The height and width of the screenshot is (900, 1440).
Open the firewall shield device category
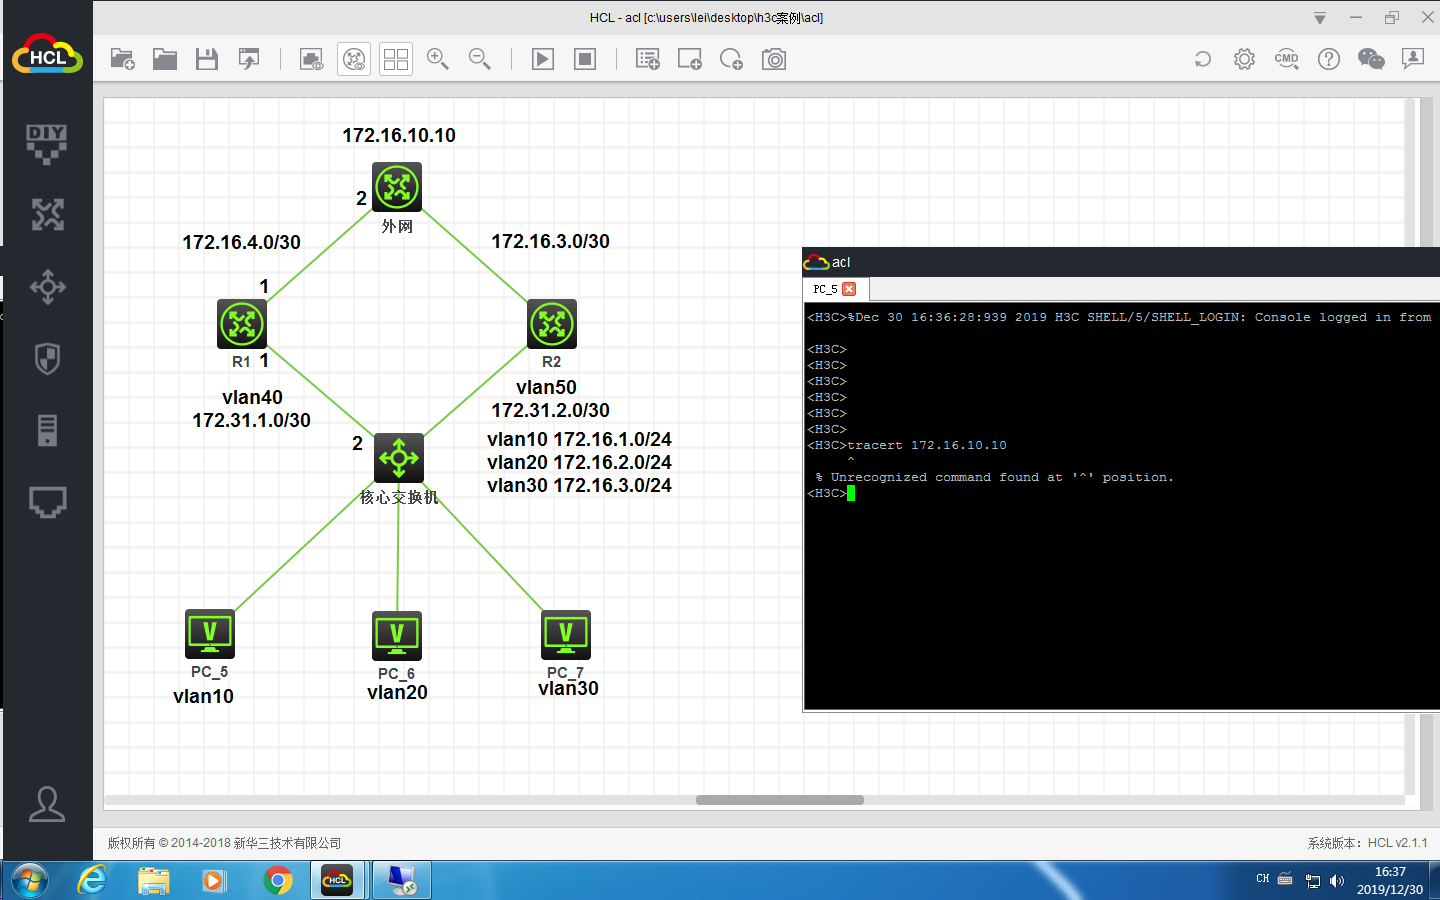[x=47, y=358]
